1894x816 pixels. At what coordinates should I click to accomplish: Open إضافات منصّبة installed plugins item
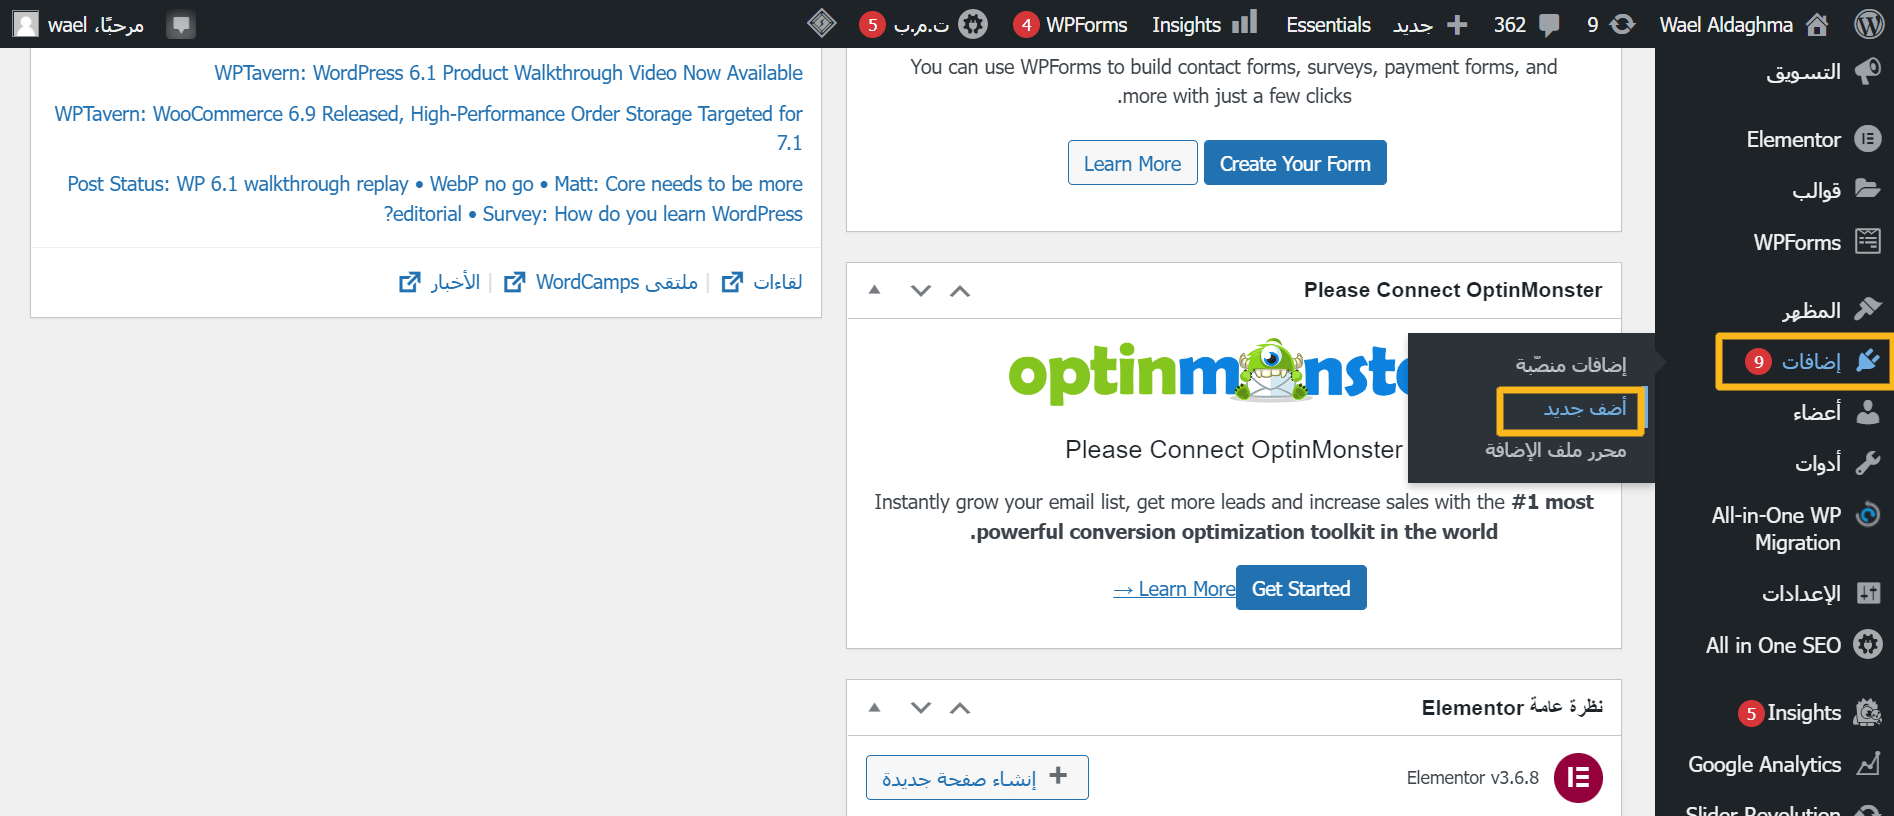(1570, 365)
